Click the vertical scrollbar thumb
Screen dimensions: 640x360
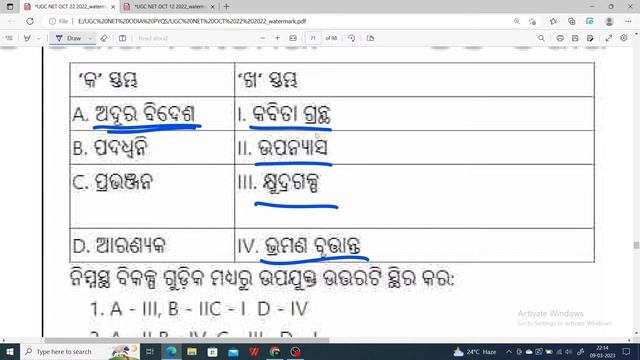[636, 245]
